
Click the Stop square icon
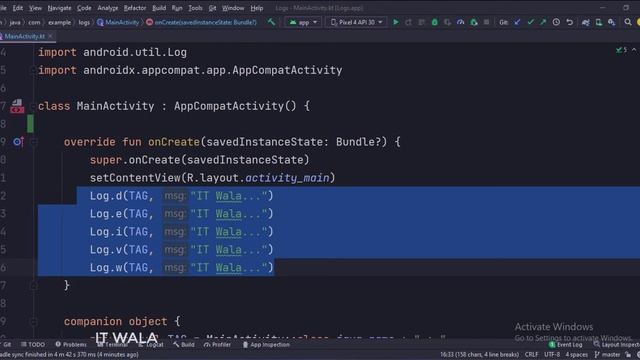click(x=486, y=22)
